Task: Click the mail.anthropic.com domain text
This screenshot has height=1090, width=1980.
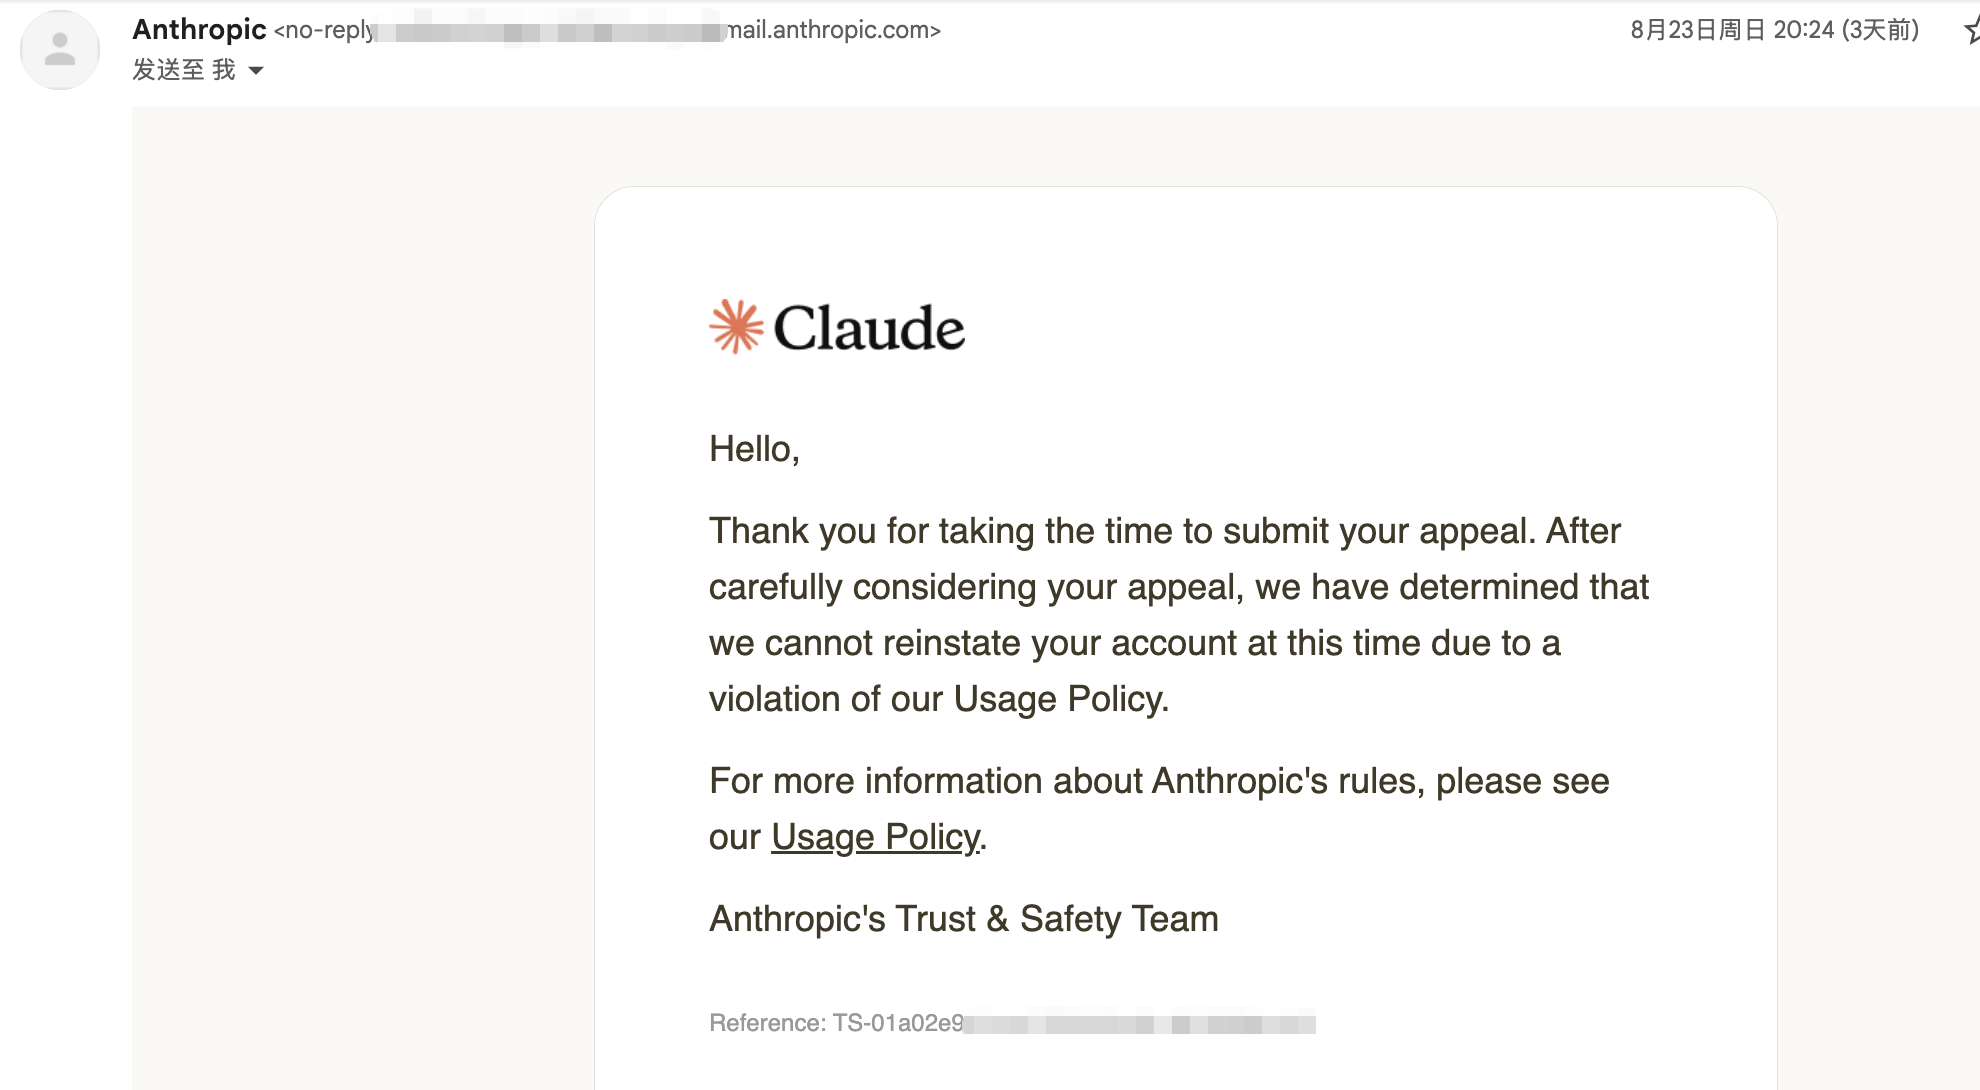Action: click(x=833, y=30)
